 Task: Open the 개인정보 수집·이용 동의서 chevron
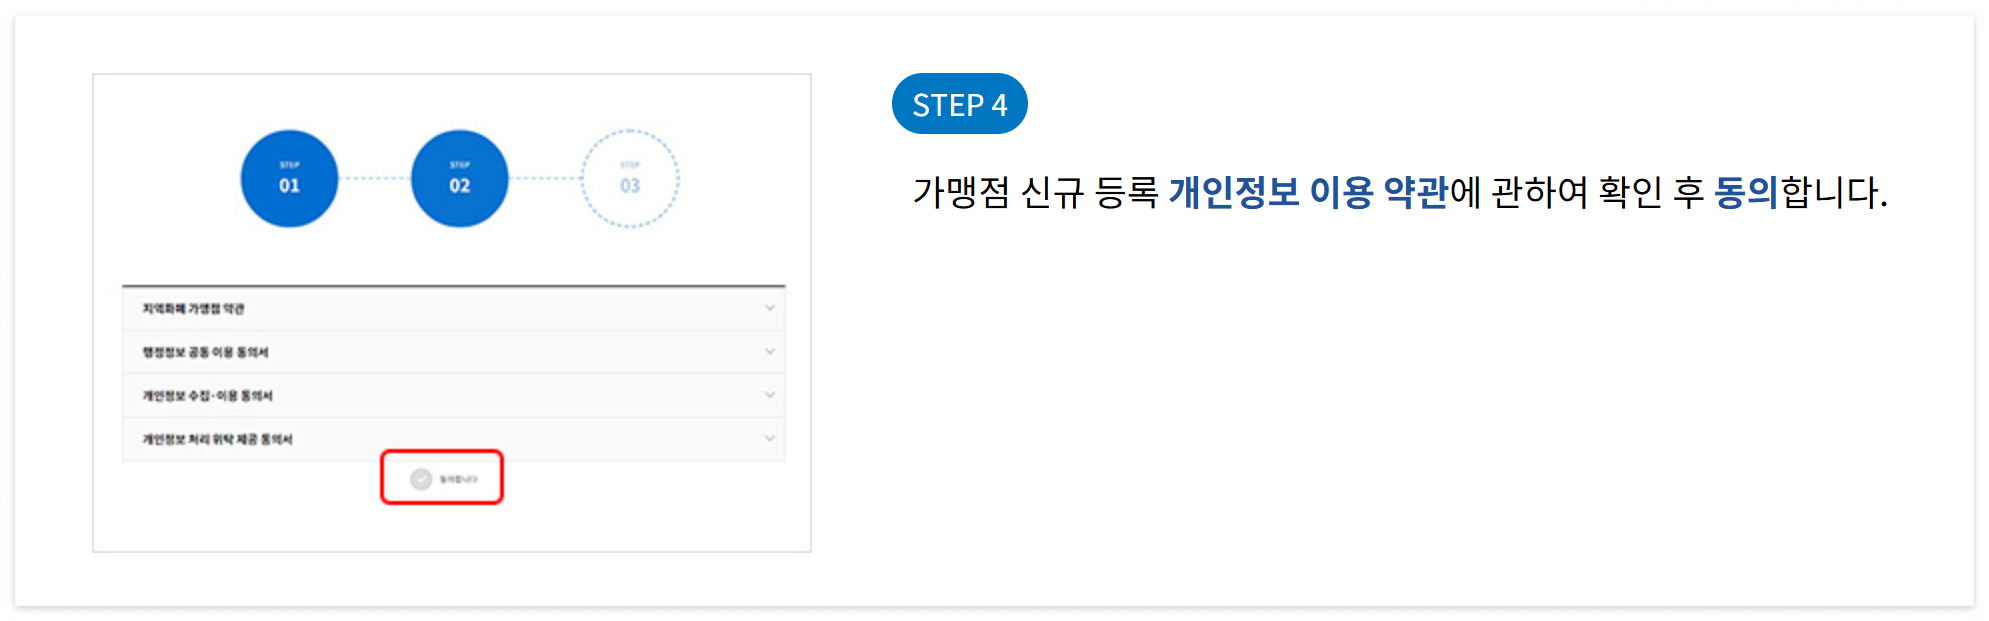[x=768, y=395]
